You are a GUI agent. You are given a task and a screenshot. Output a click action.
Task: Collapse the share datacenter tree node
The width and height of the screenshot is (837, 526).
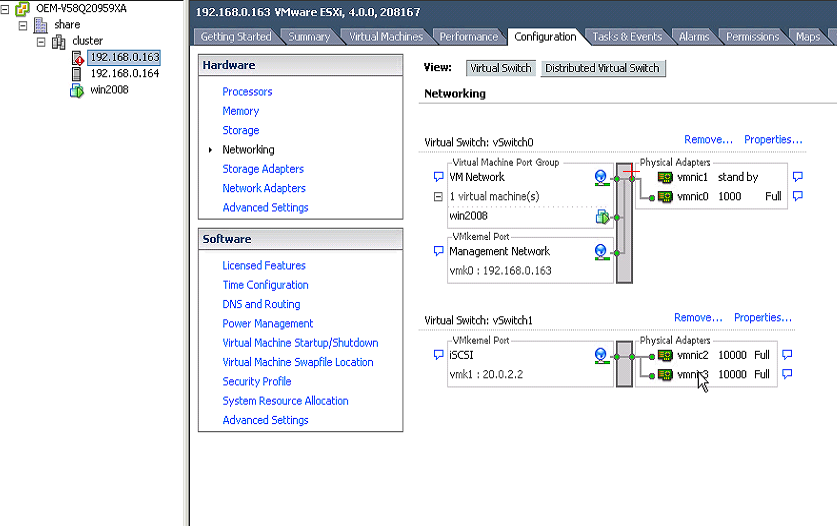[x=22, y=25]
